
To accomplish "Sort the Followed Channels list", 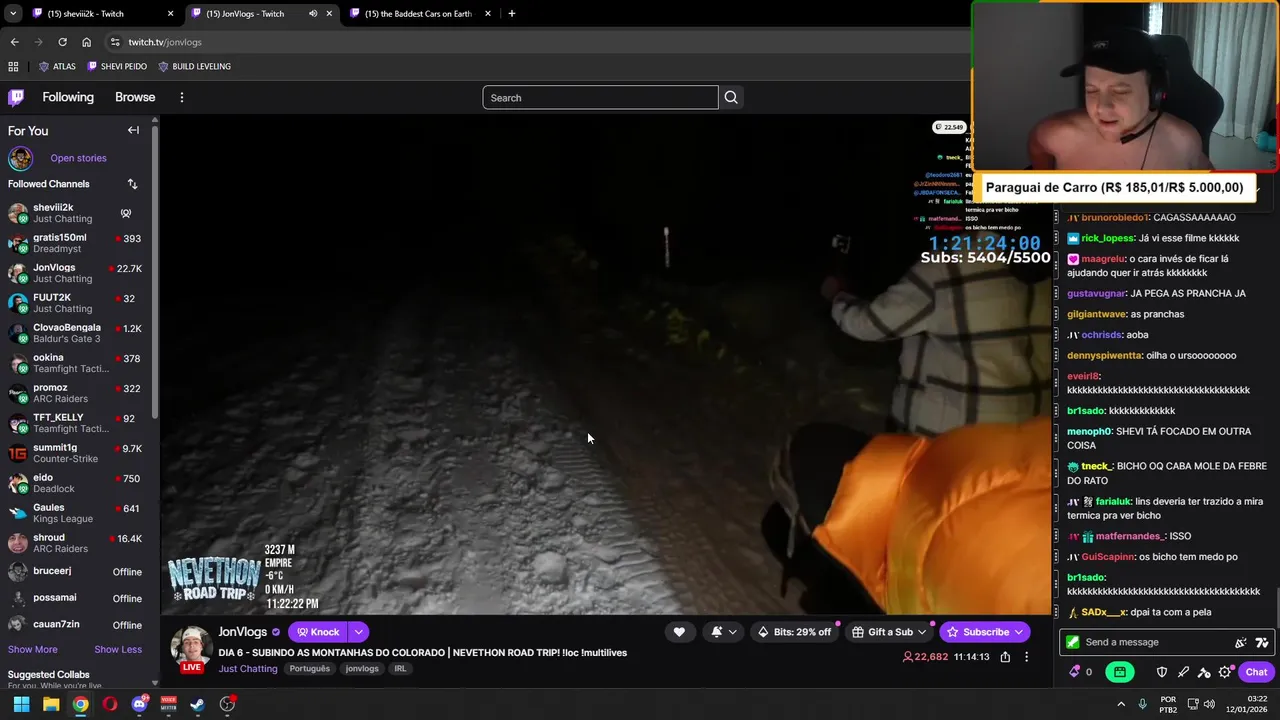I will click(132, 184).
